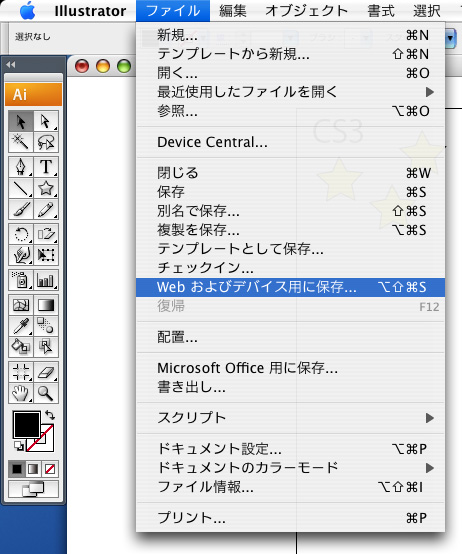Select the Zoom magnifier tool
Image resolution: width=462 pixels, height=554 pixels.
coord(46,393)
